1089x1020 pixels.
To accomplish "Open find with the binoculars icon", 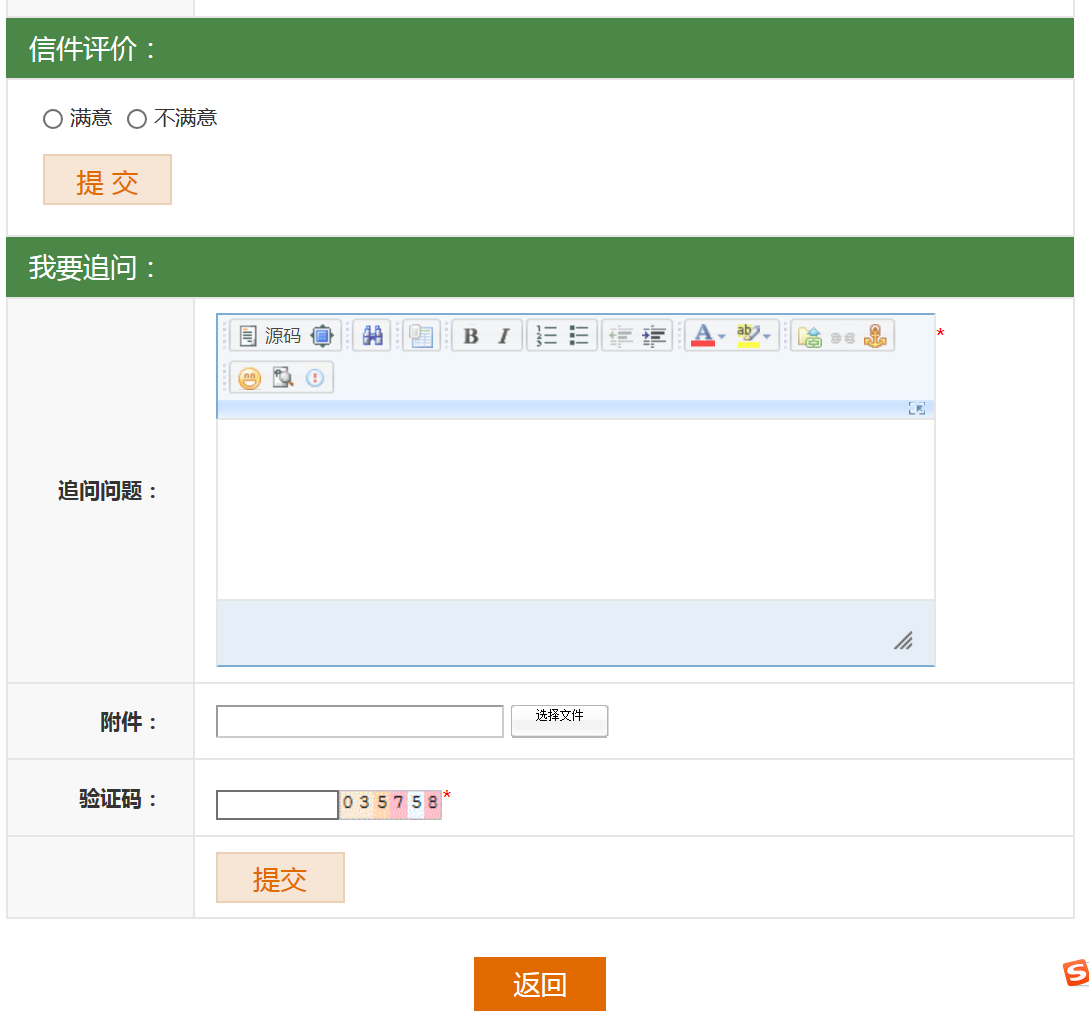I will 372,336.
